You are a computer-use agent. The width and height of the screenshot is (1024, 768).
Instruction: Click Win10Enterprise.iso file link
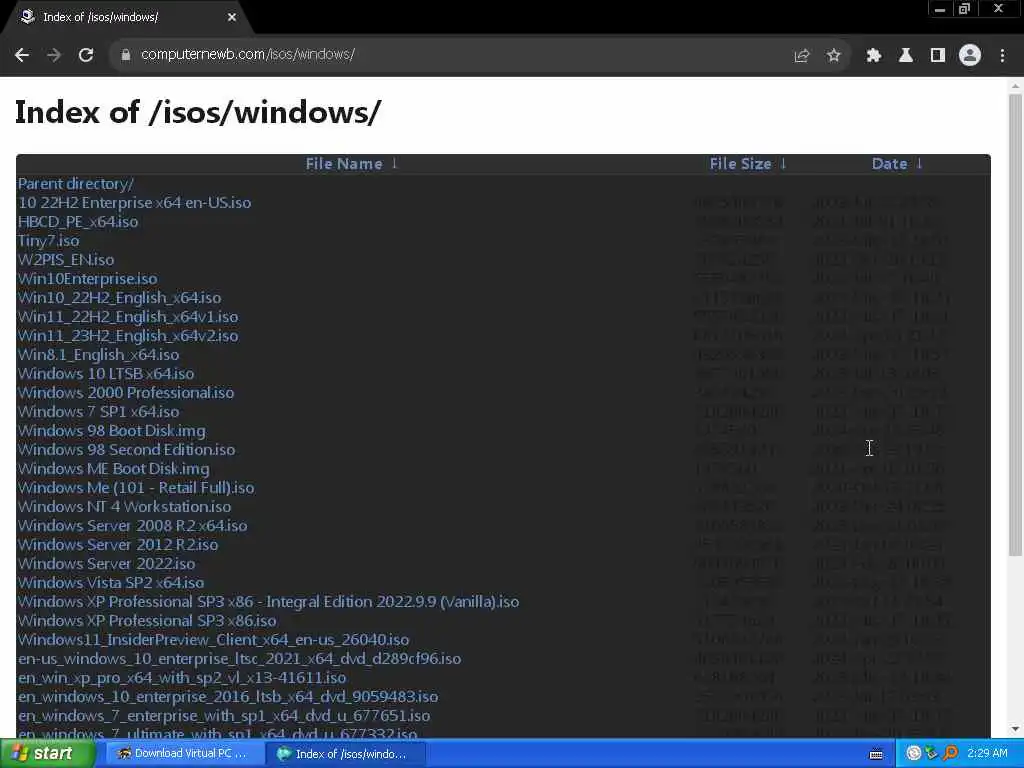[x=88, y=279]
